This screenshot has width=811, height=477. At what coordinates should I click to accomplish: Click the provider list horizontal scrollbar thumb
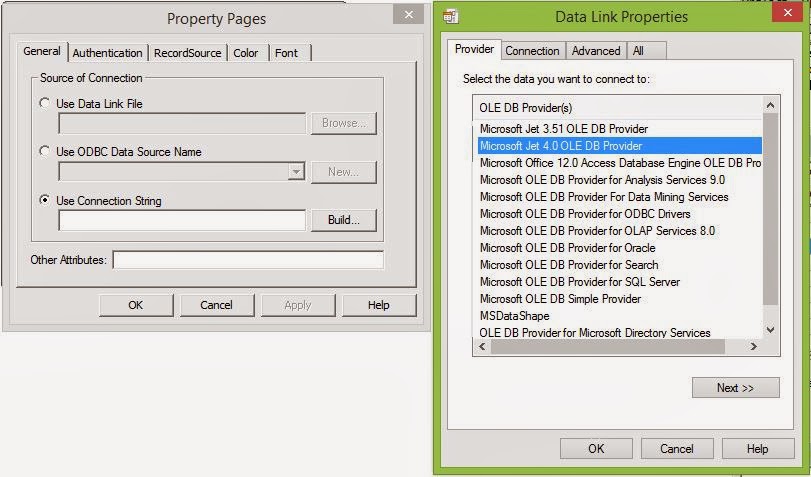tap(608, 347)
